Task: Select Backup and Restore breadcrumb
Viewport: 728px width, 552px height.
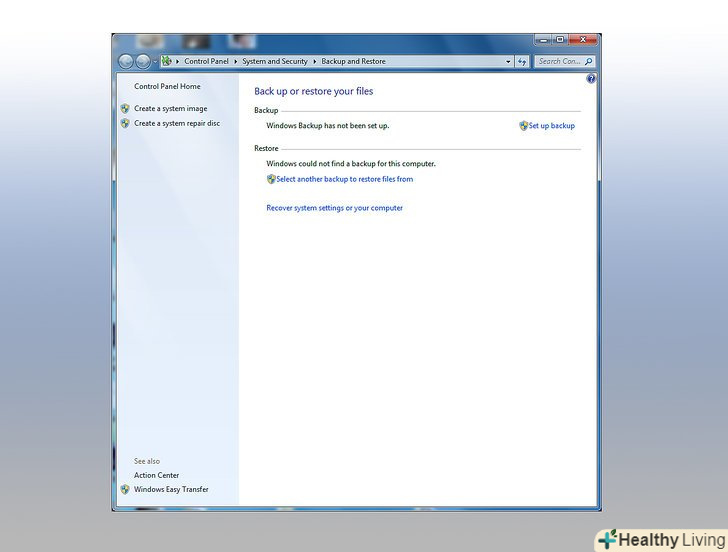Action: (353, 61)
